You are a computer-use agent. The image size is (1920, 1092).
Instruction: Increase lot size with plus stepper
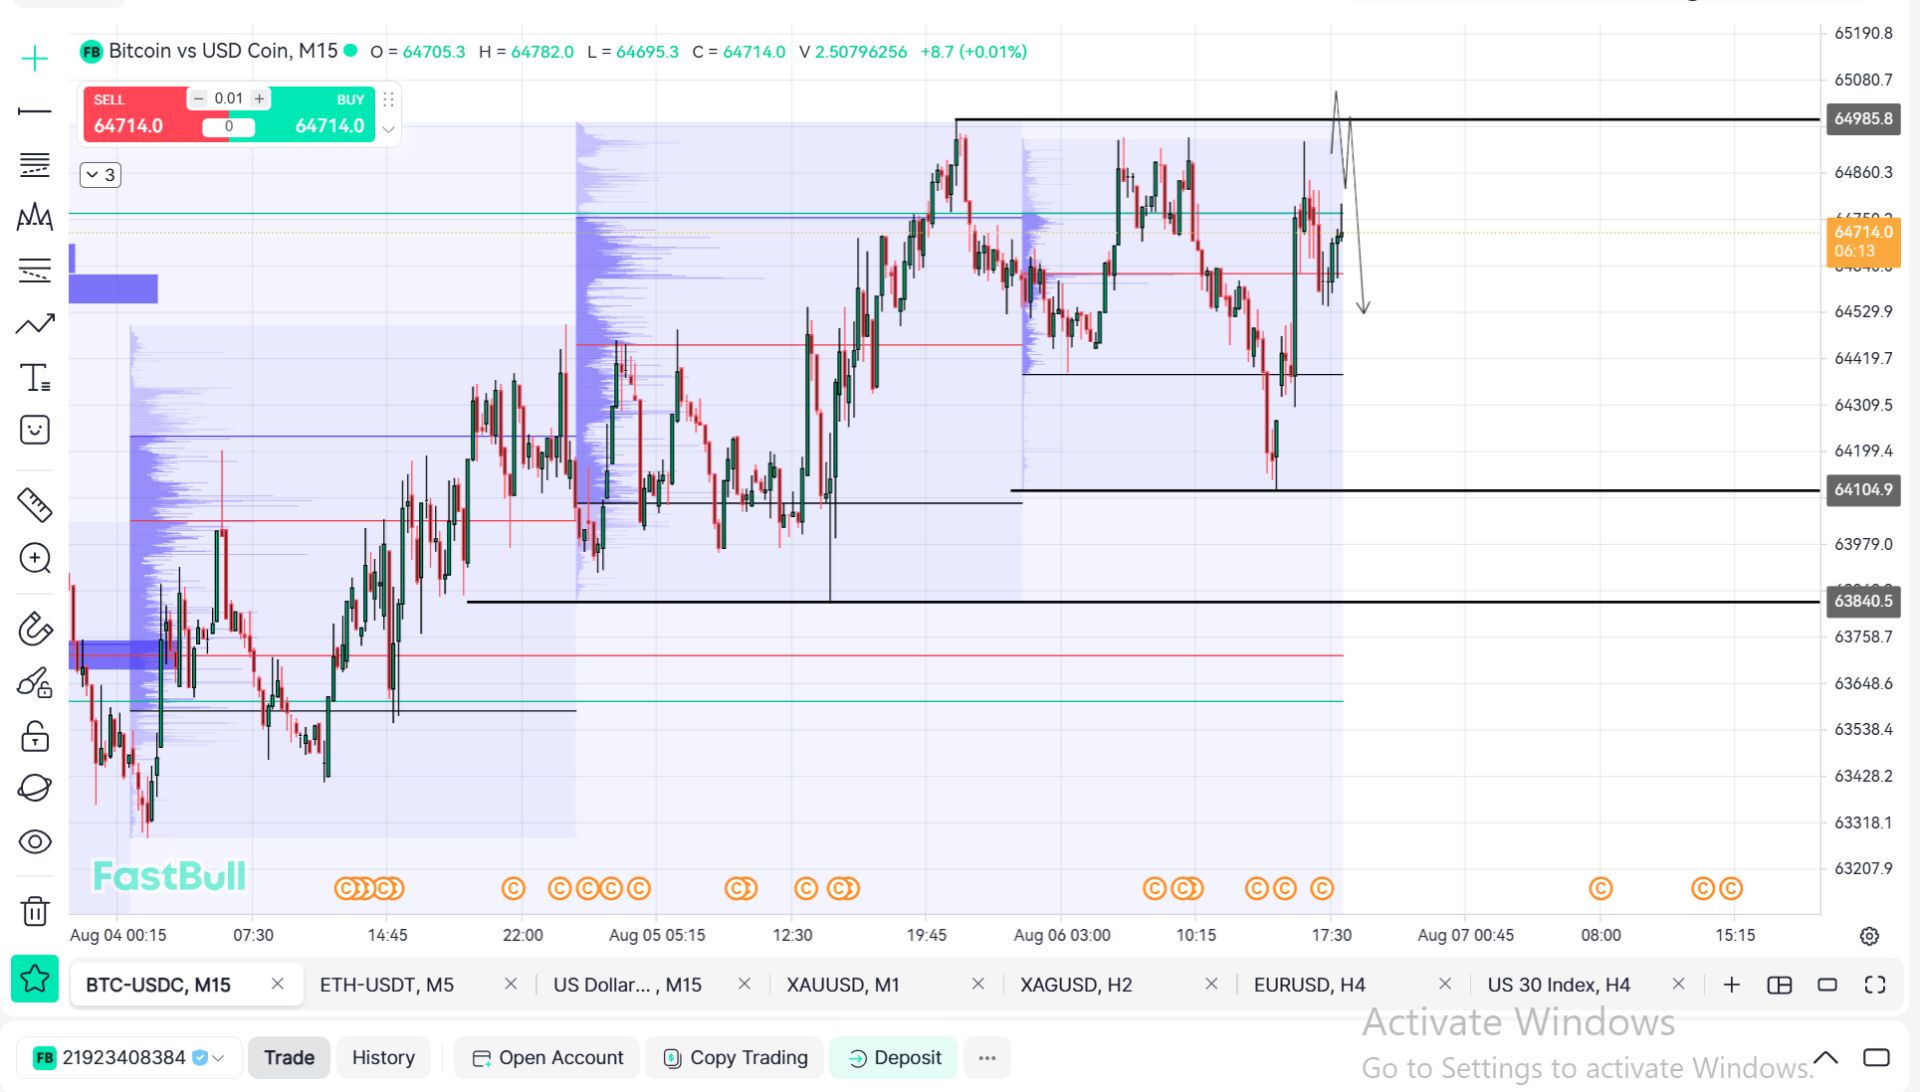tap(259, 98)
